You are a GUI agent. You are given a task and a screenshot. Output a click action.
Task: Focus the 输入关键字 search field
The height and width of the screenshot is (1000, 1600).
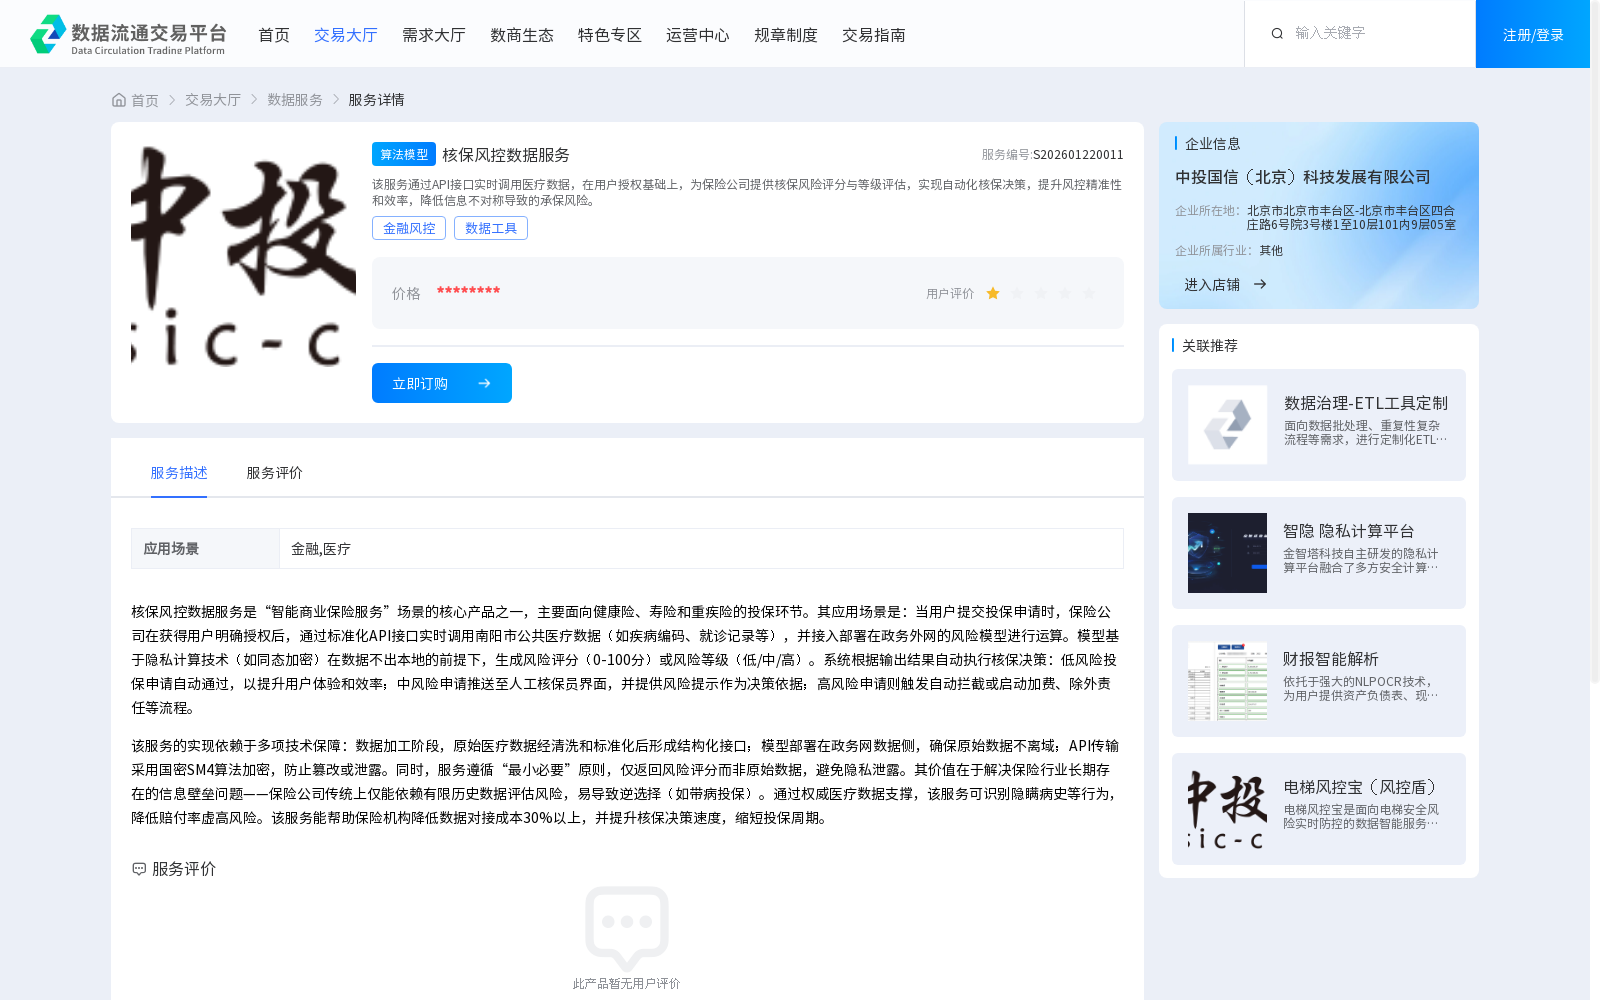[x=1375, y=33]
